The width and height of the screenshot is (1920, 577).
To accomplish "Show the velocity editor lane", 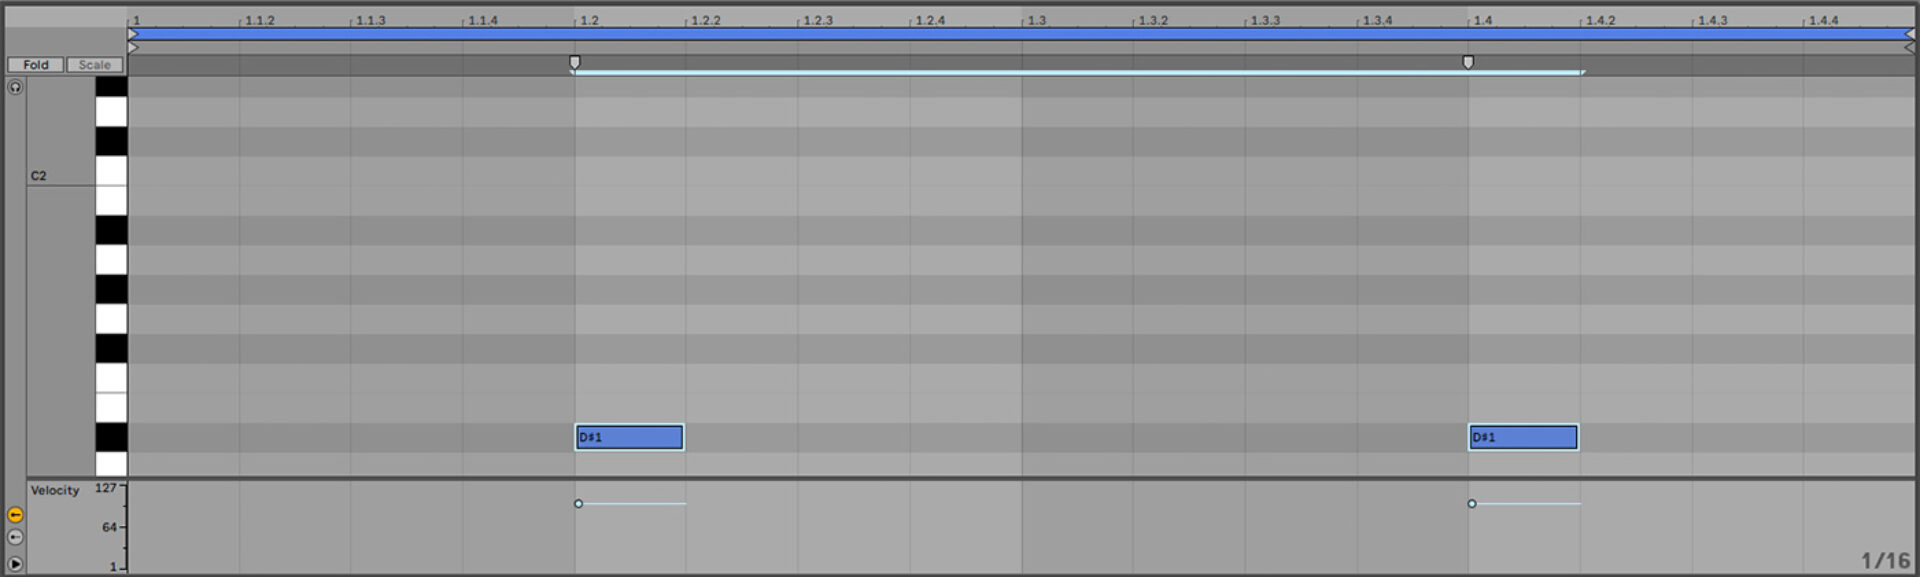I will (x=15, y=515).
